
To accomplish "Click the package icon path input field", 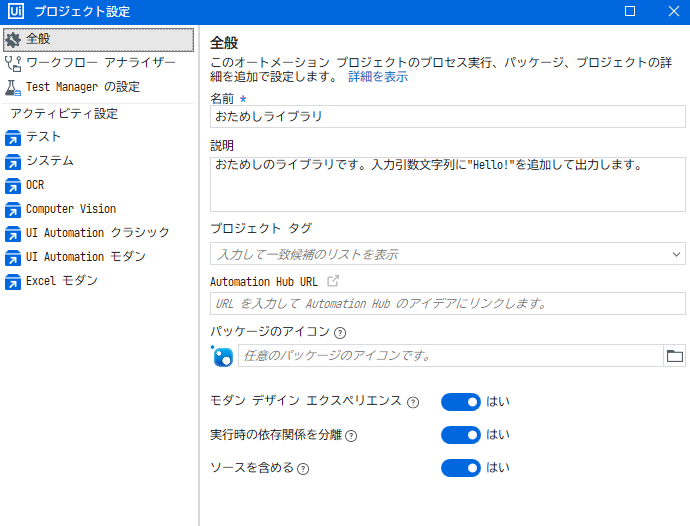I will tap(451, 356).
